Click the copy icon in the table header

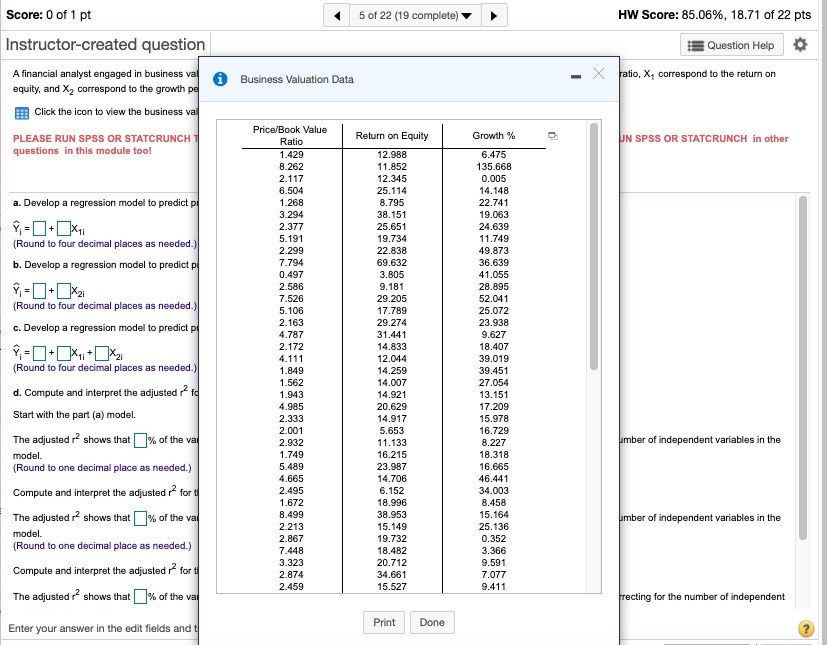click(x=555, y=136)
